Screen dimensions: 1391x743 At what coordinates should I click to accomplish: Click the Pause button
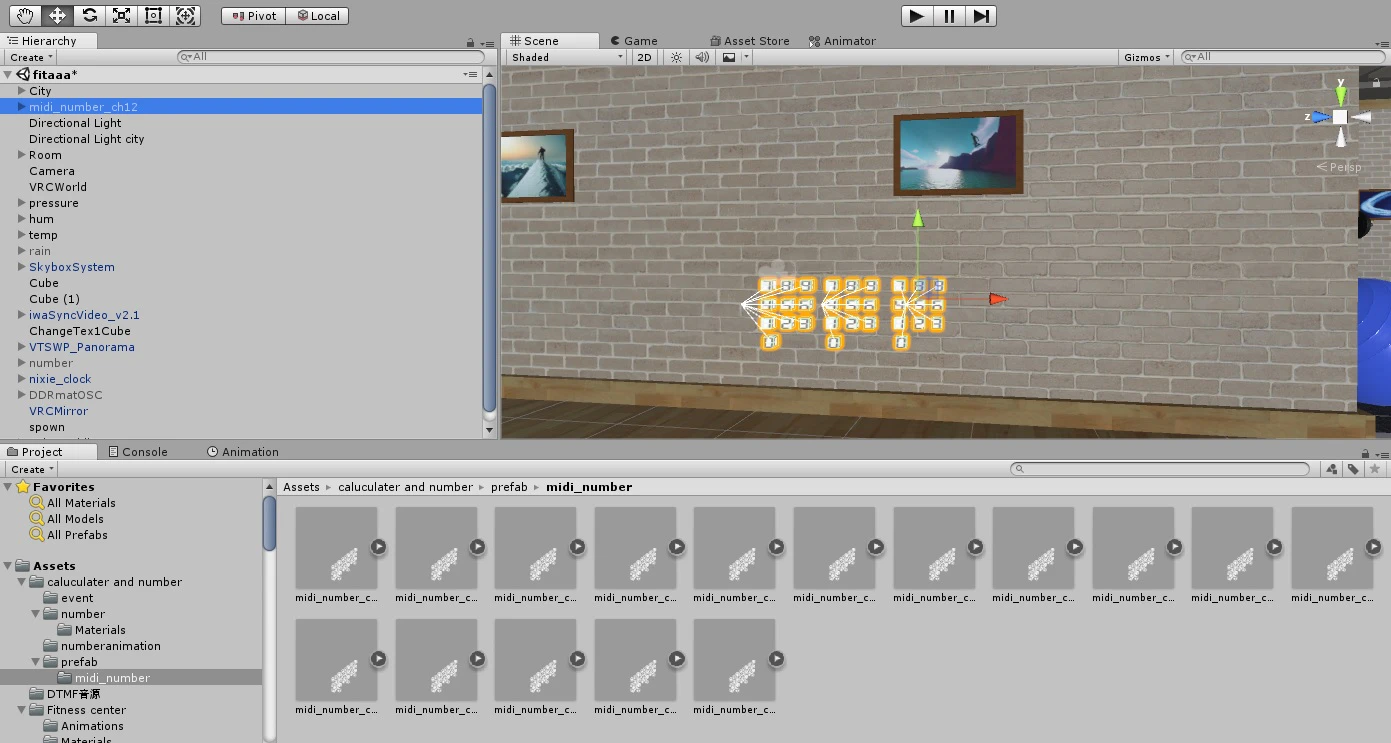[x=949, y=15]
